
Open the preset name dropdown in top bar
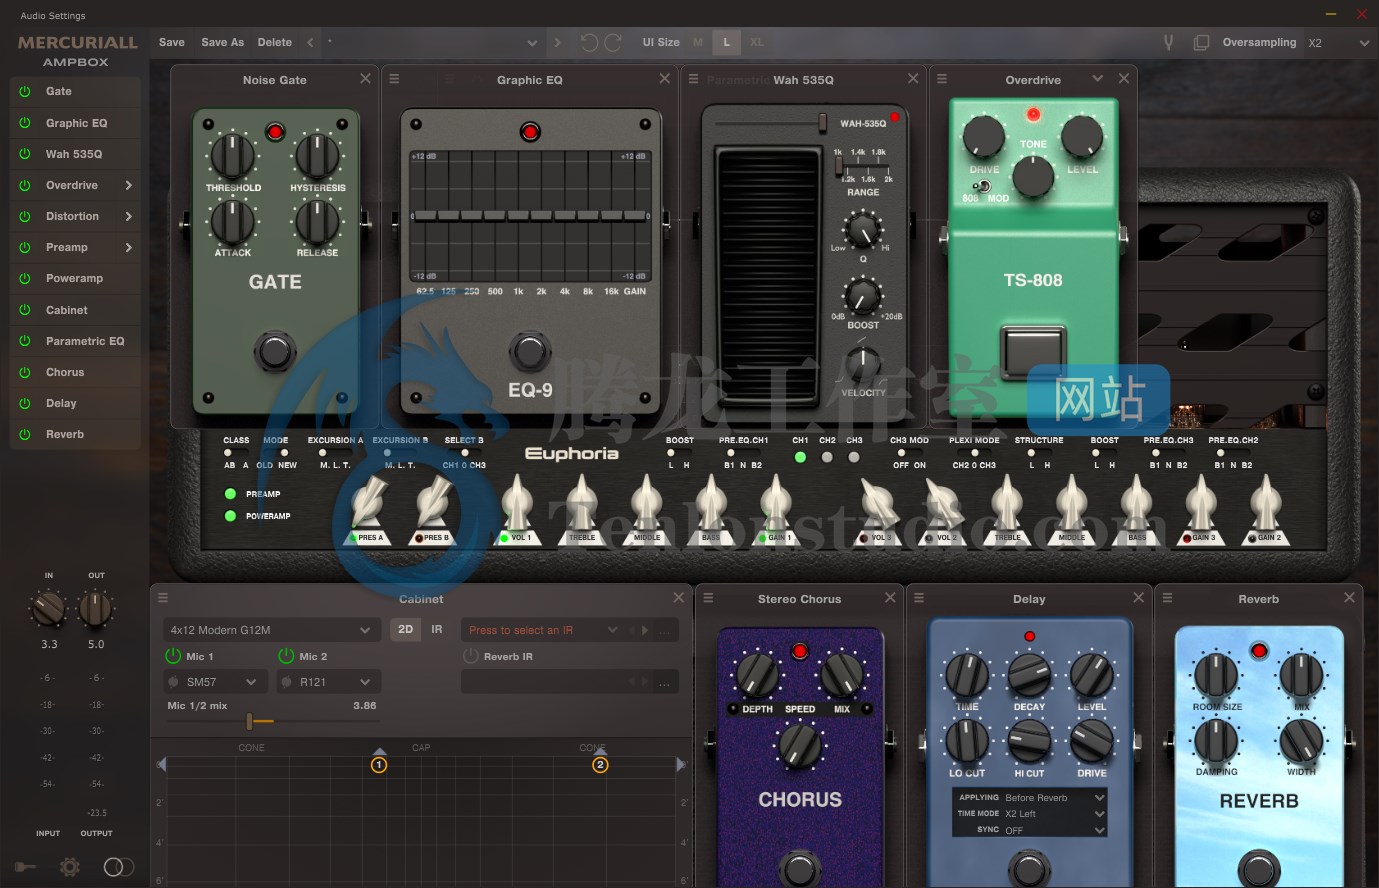(x=532, y=43)
